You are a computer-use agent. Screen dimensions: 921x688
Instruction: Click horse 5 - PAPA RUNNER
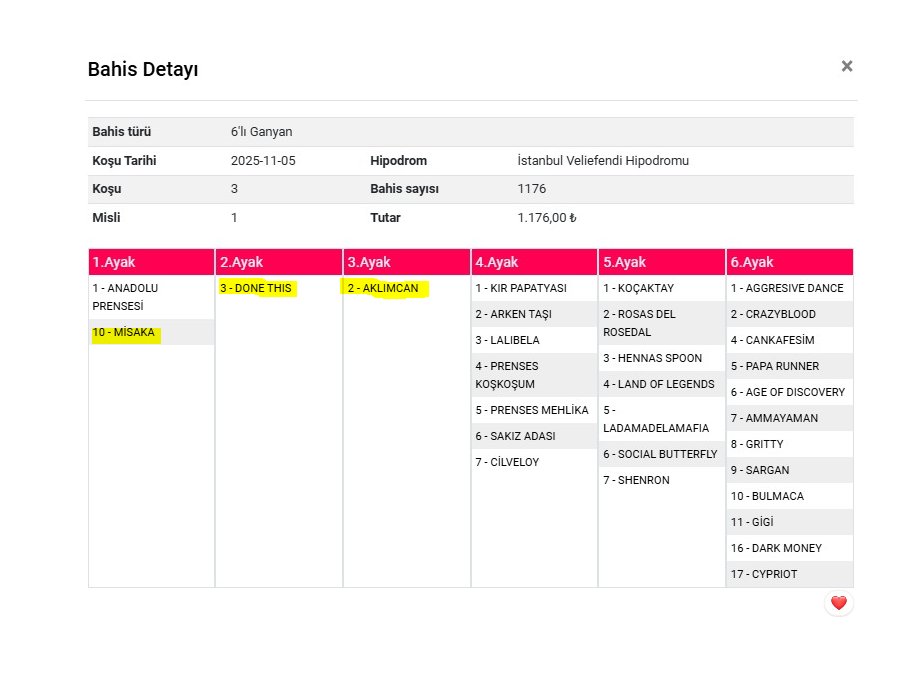[790, 366]
